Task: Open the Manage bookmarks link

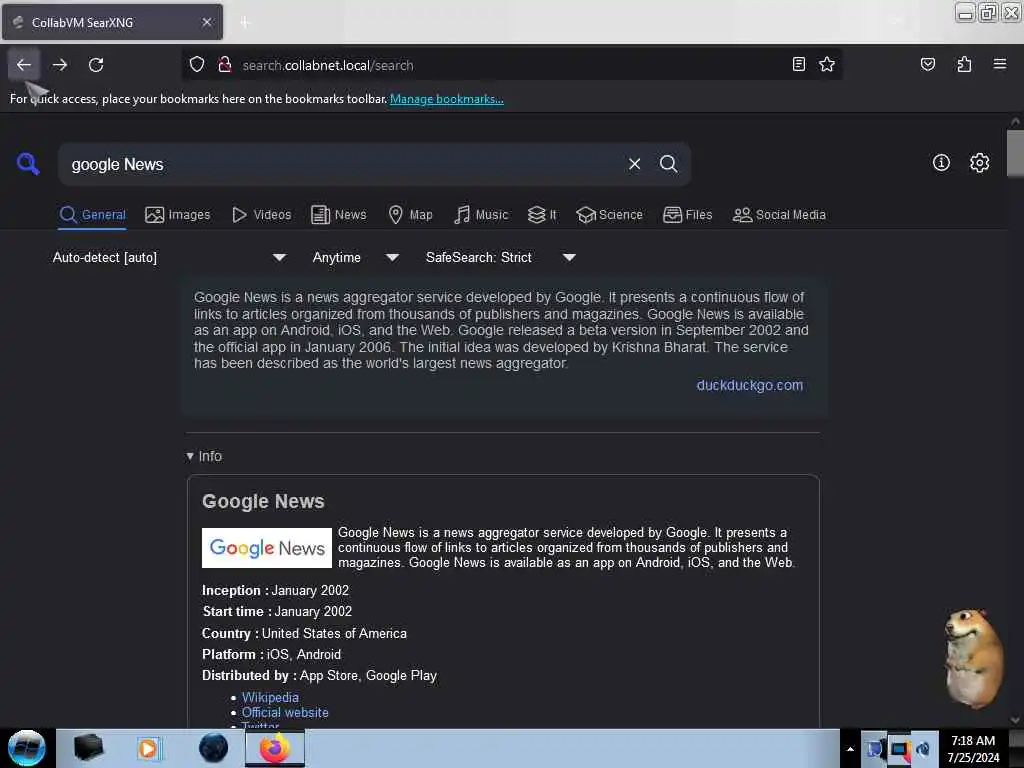Action: point(447,99)
